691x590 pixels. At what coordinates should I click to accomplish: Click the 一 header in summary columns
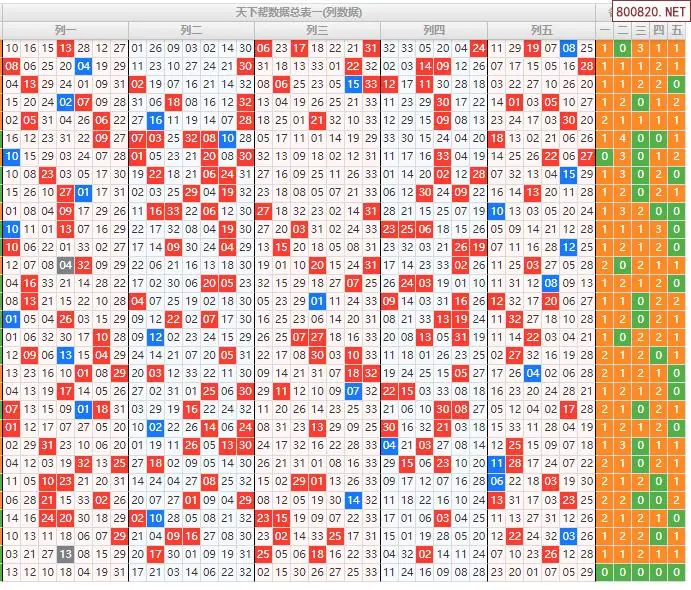coord(605,30)
